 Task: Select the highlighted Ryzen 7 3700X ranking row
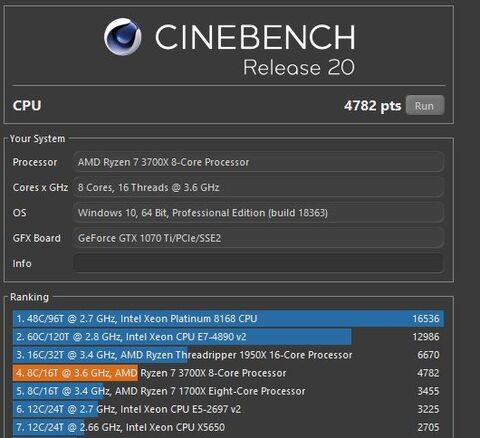pos(228,373)
